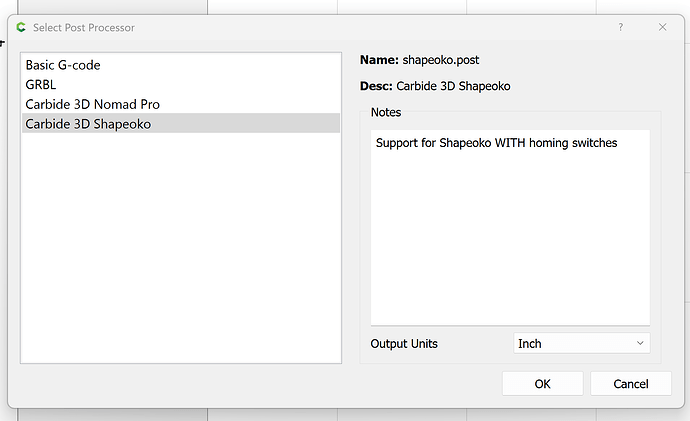The image size is (690, 421).
Task: Pick the highlighted Carbide 3D Shapeoko item
Action: pyautogui.click(x=88, y=124)
